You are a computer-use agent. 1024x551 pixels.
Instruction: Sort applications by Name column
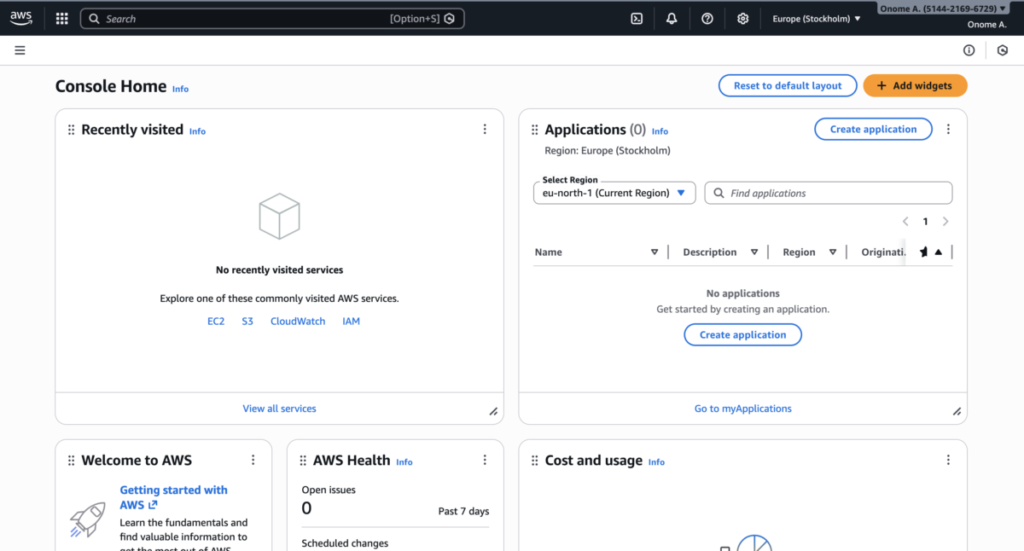coord(654,252)
